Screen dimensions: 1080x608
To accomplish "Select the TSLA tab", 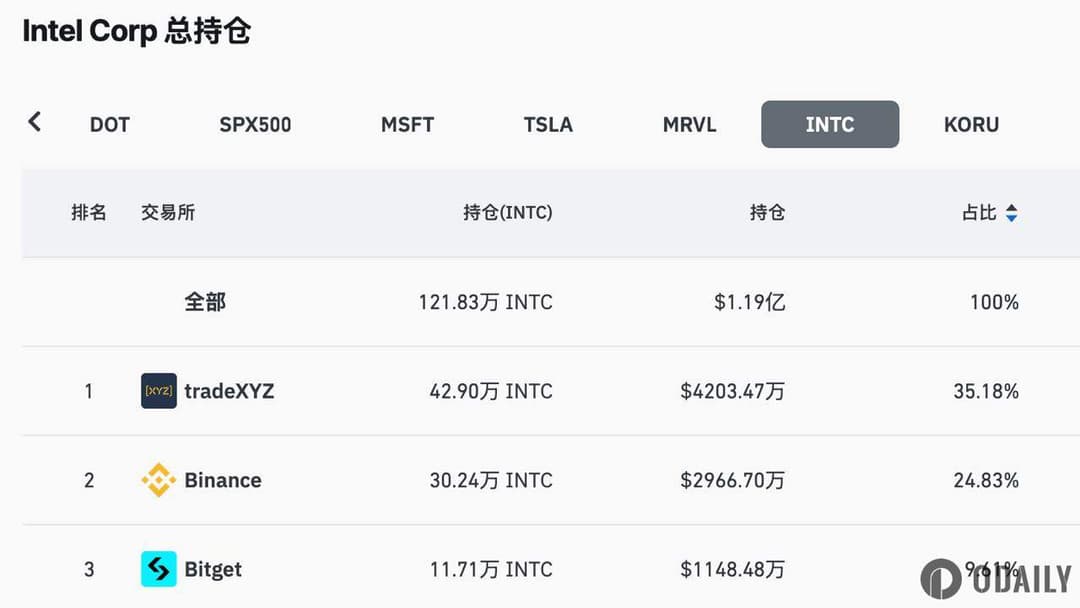I will click(548, 125).
